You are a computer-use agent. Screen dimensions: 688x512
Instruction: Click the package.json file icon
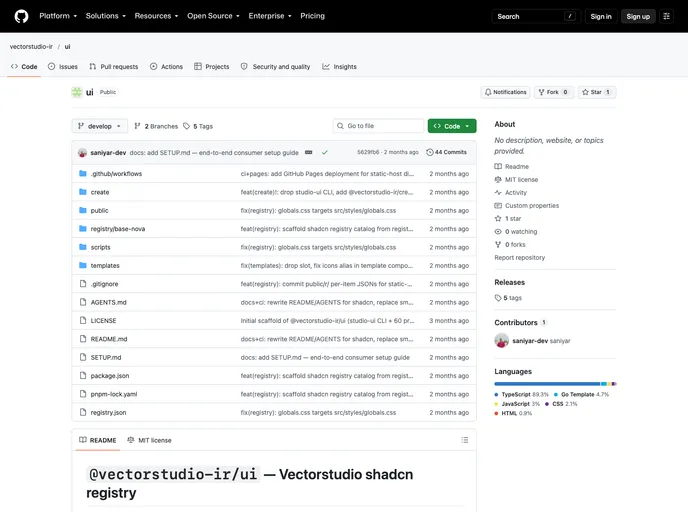[82, 376]
